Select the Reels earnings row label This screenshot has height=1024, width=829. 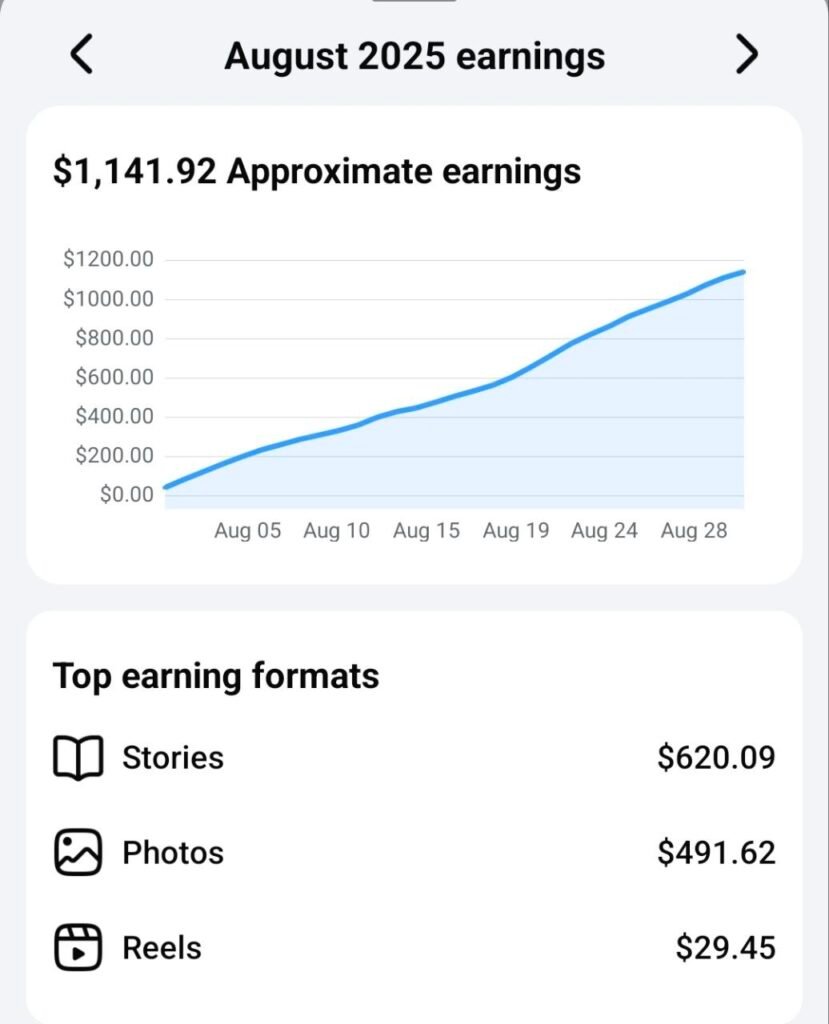[162, 947]
